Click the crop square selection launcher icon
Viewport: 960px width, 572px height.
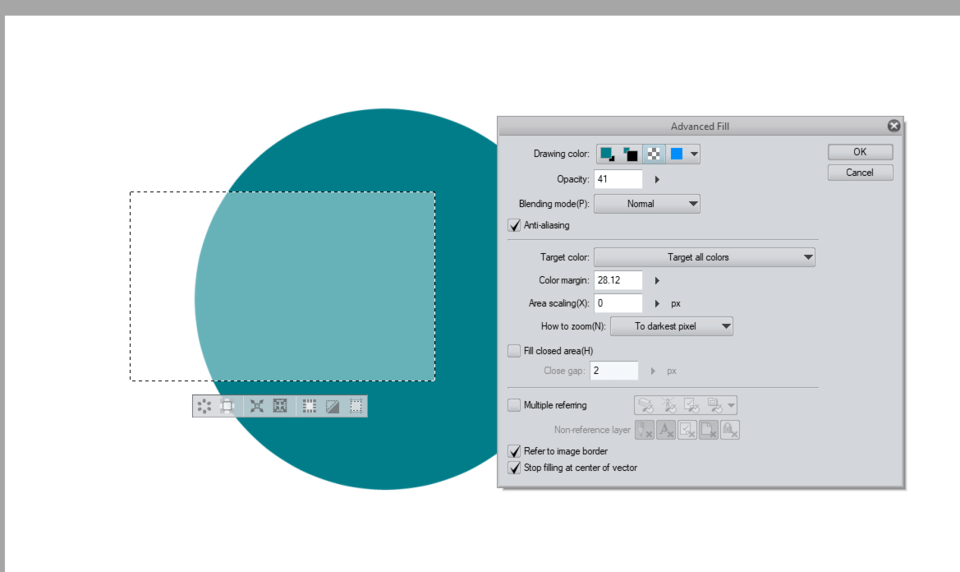(227, 406)
